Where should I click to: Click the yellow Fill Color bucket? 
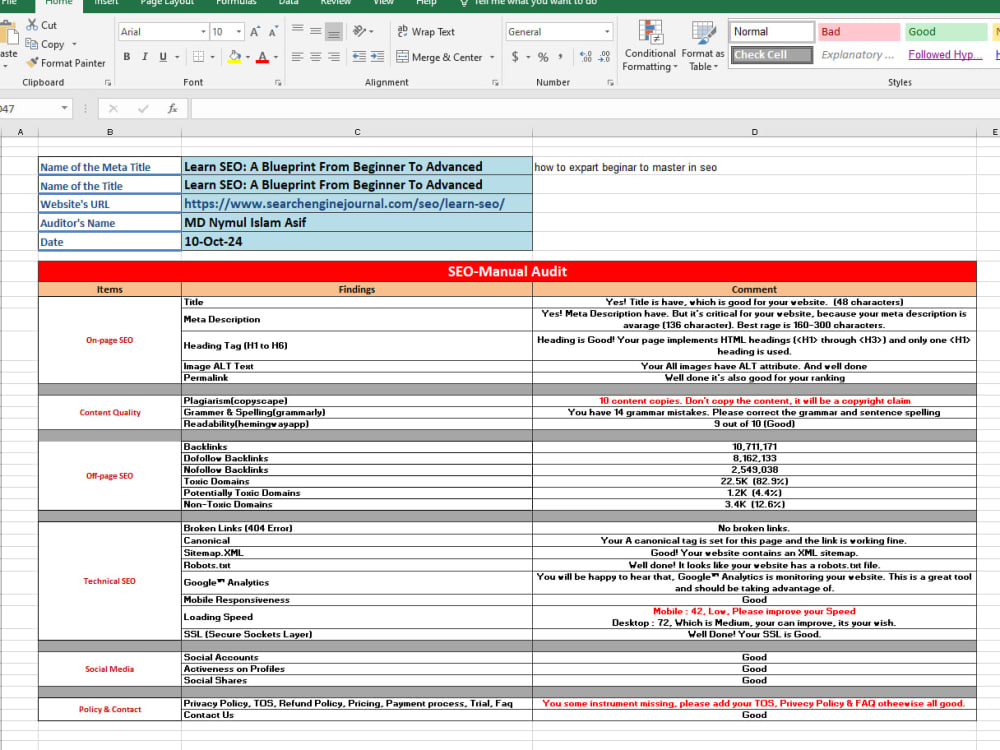coord(234,57)
